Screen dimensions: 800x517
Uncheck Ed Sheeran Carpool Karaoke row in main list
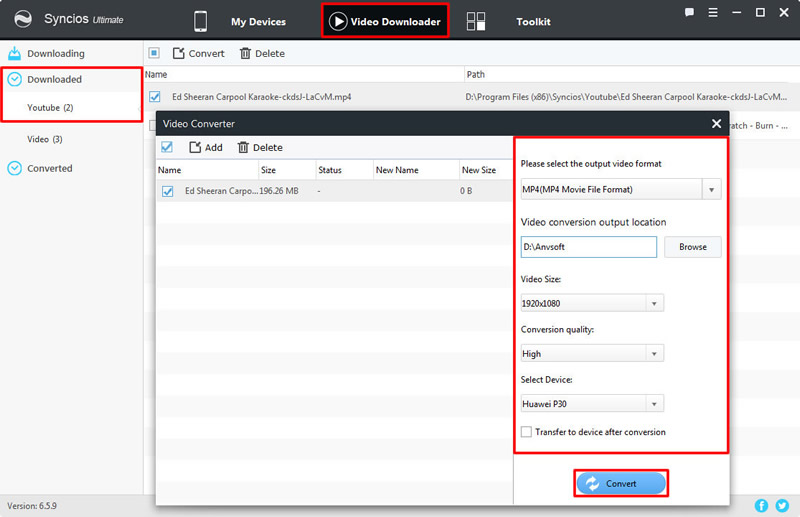(155, 96)
